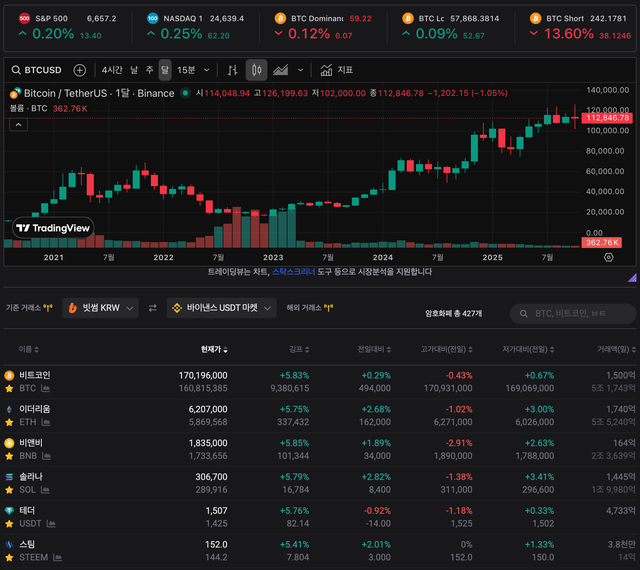The width and height of the screenshot is (640, 570).
Task: Click the 362.76K volume label on axis
Action: (x=602, y=243)
